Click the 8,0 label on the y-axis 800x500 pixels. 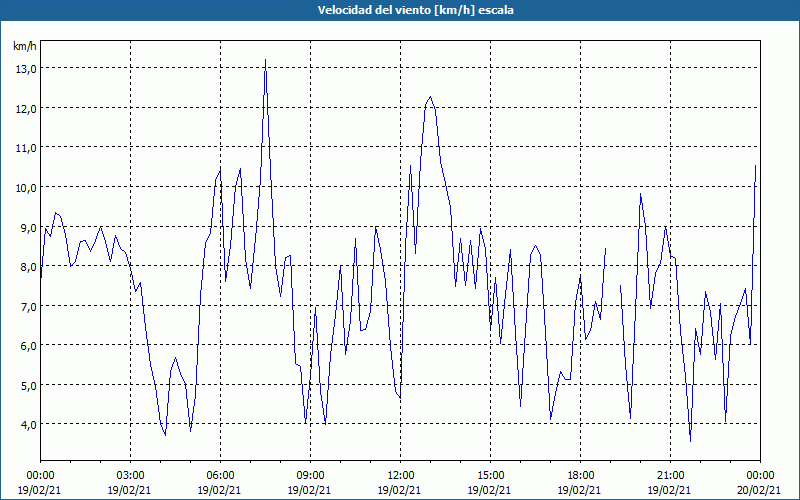tap(29, 267)
